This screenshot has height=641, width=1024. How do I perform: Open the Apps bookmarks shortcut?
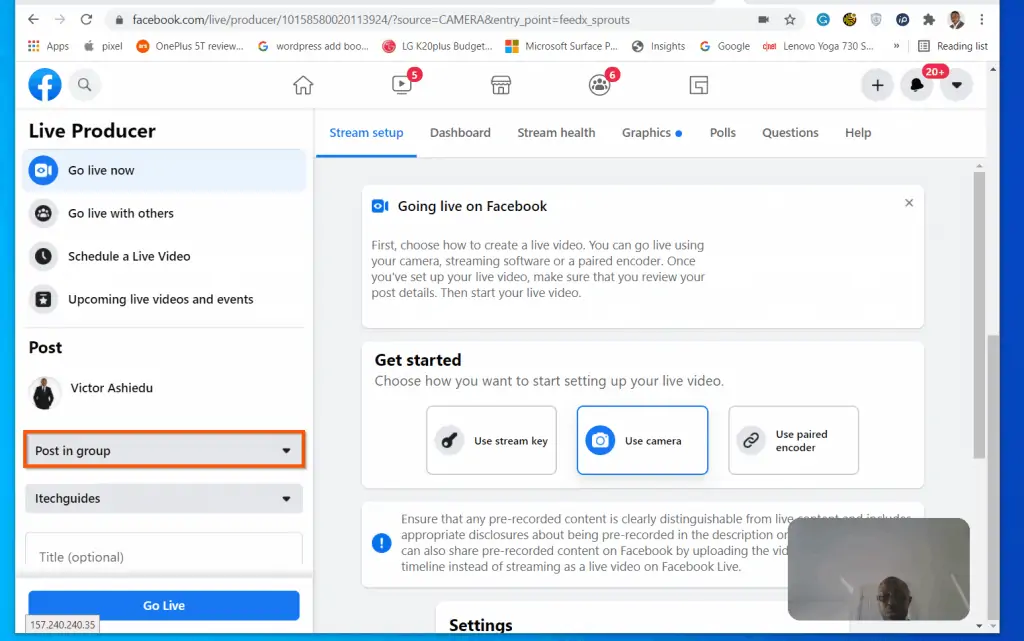(48, 46)
